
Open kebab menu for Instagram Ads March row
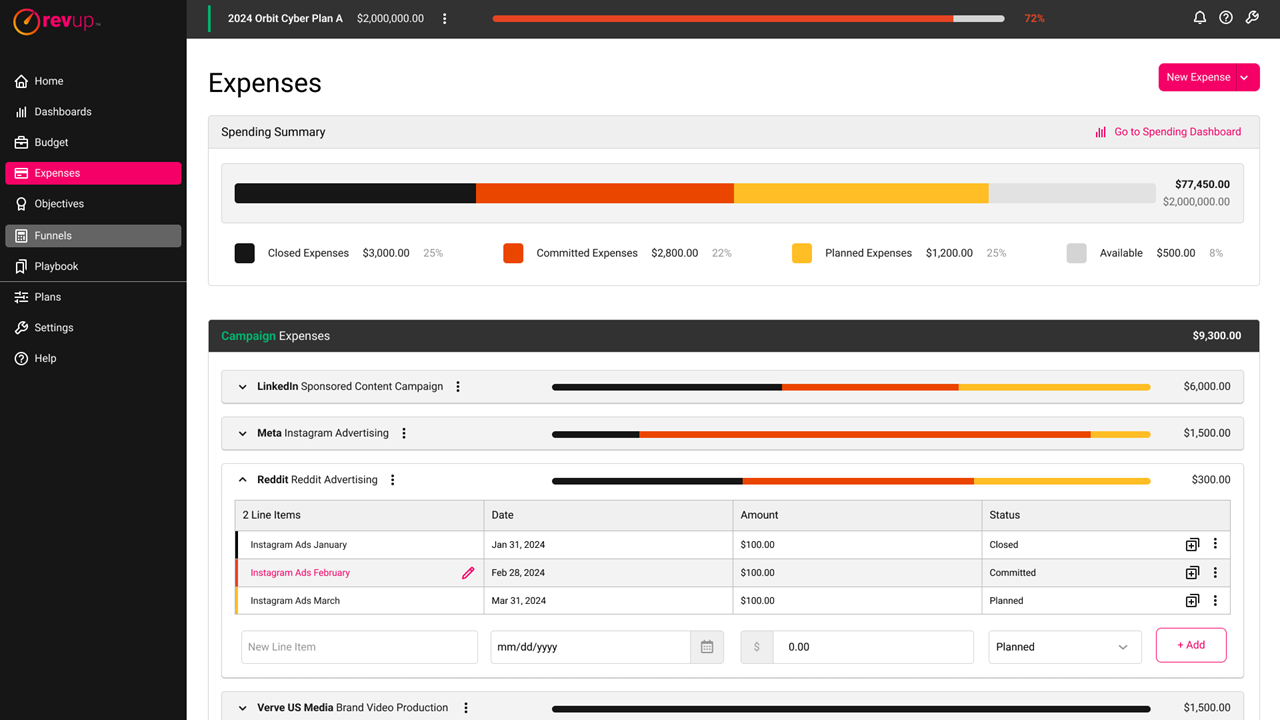[x=1215, y=600]
